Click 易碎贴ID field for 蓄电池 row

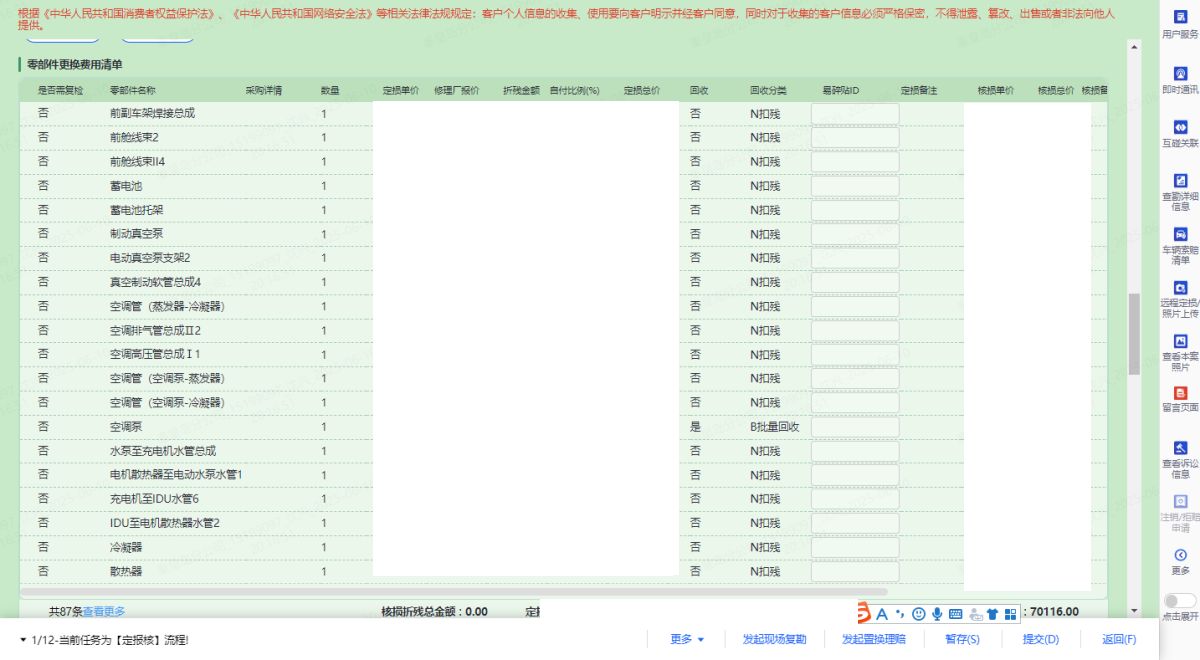click(x=854, y=186)
